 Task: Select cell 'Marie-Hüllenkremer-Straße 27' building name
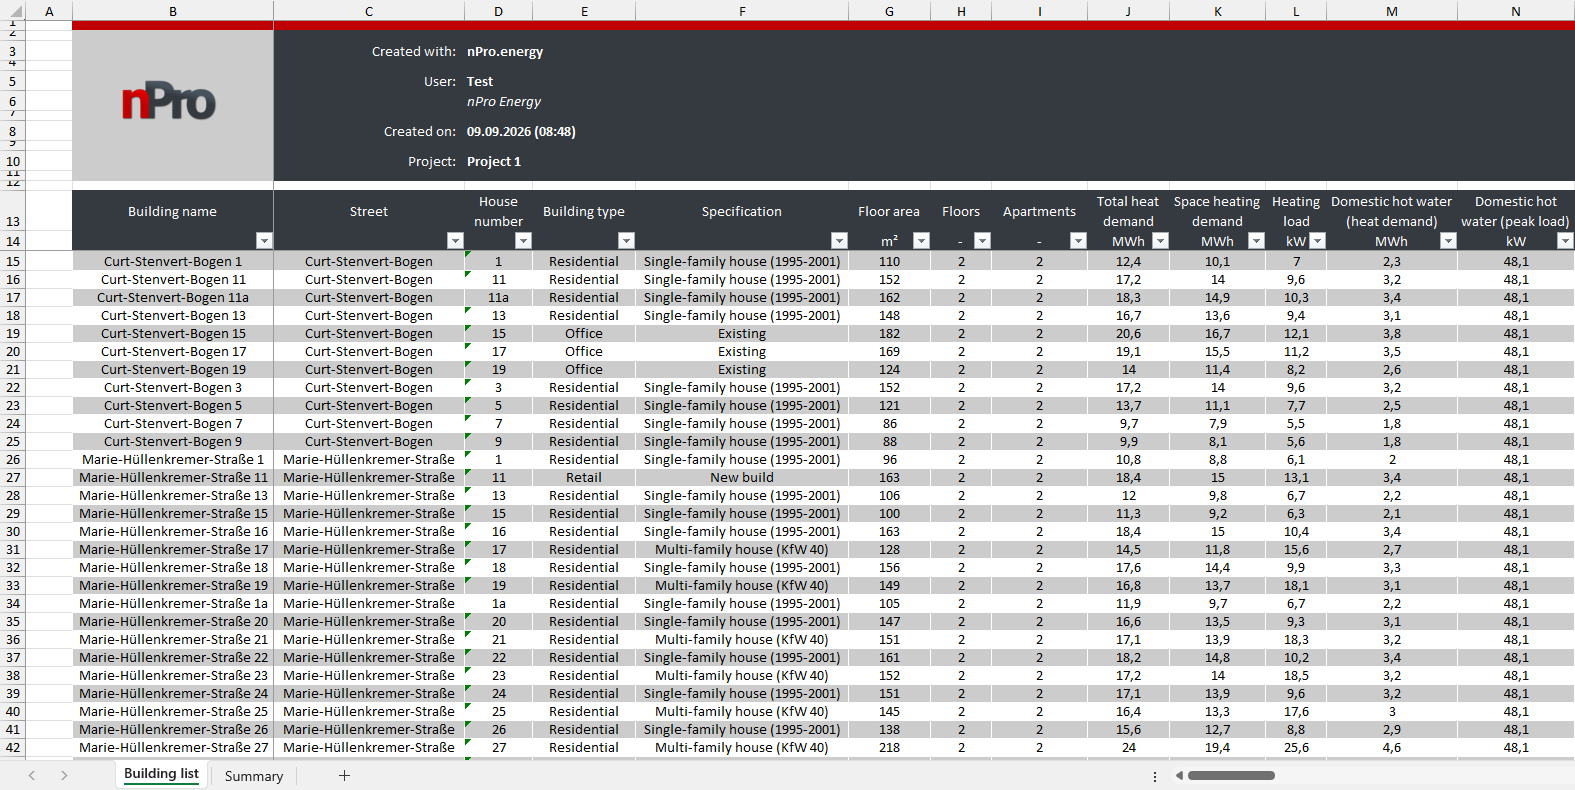[173, 747]
